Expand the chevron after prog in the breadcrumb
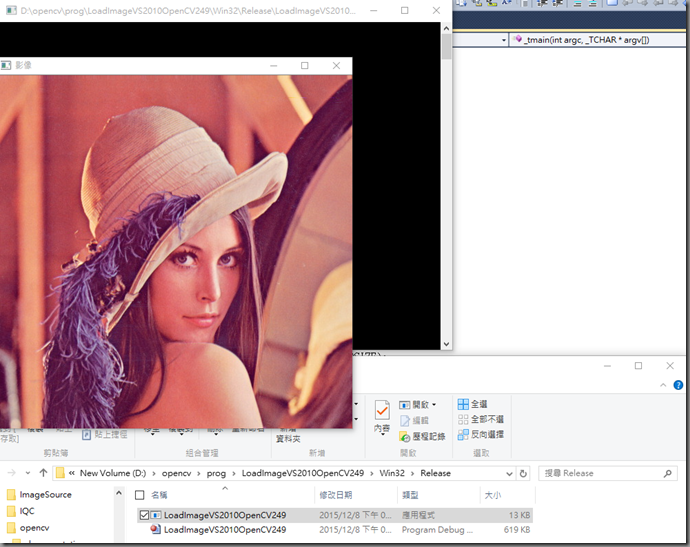 click(234, 474)
